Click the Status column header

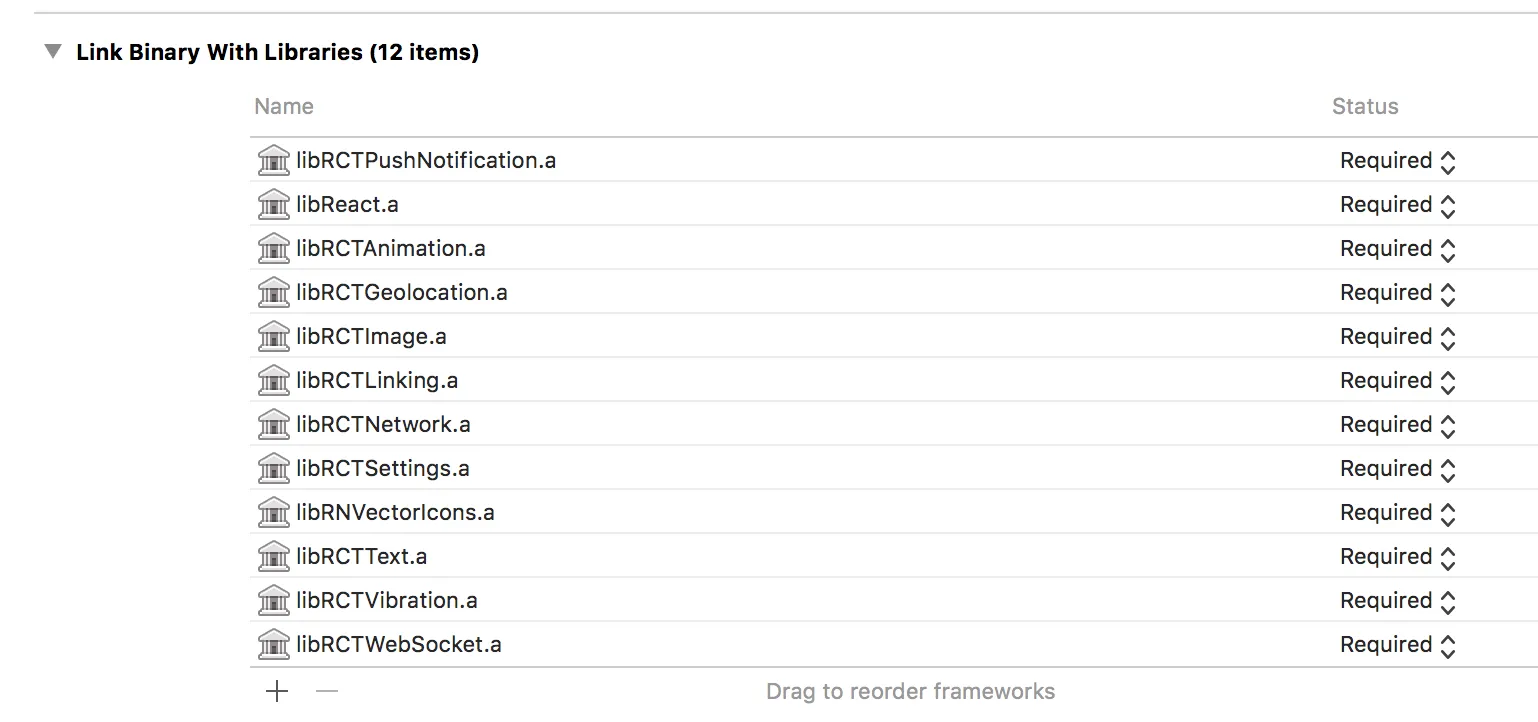coord(1365,107)
